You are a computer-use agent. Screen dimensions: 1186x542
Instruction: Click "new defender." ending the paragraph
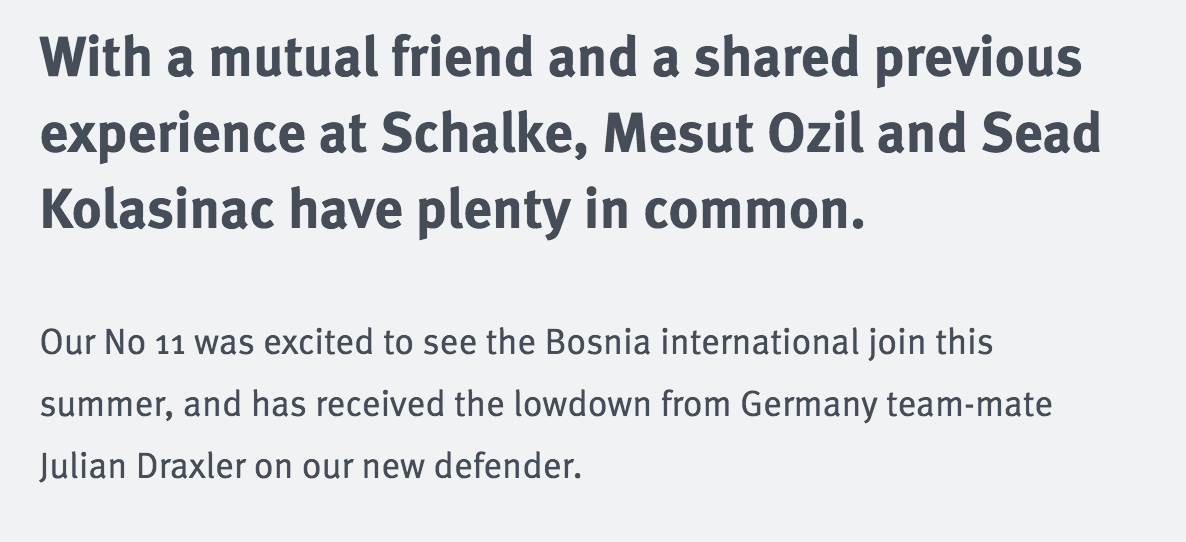472,467
